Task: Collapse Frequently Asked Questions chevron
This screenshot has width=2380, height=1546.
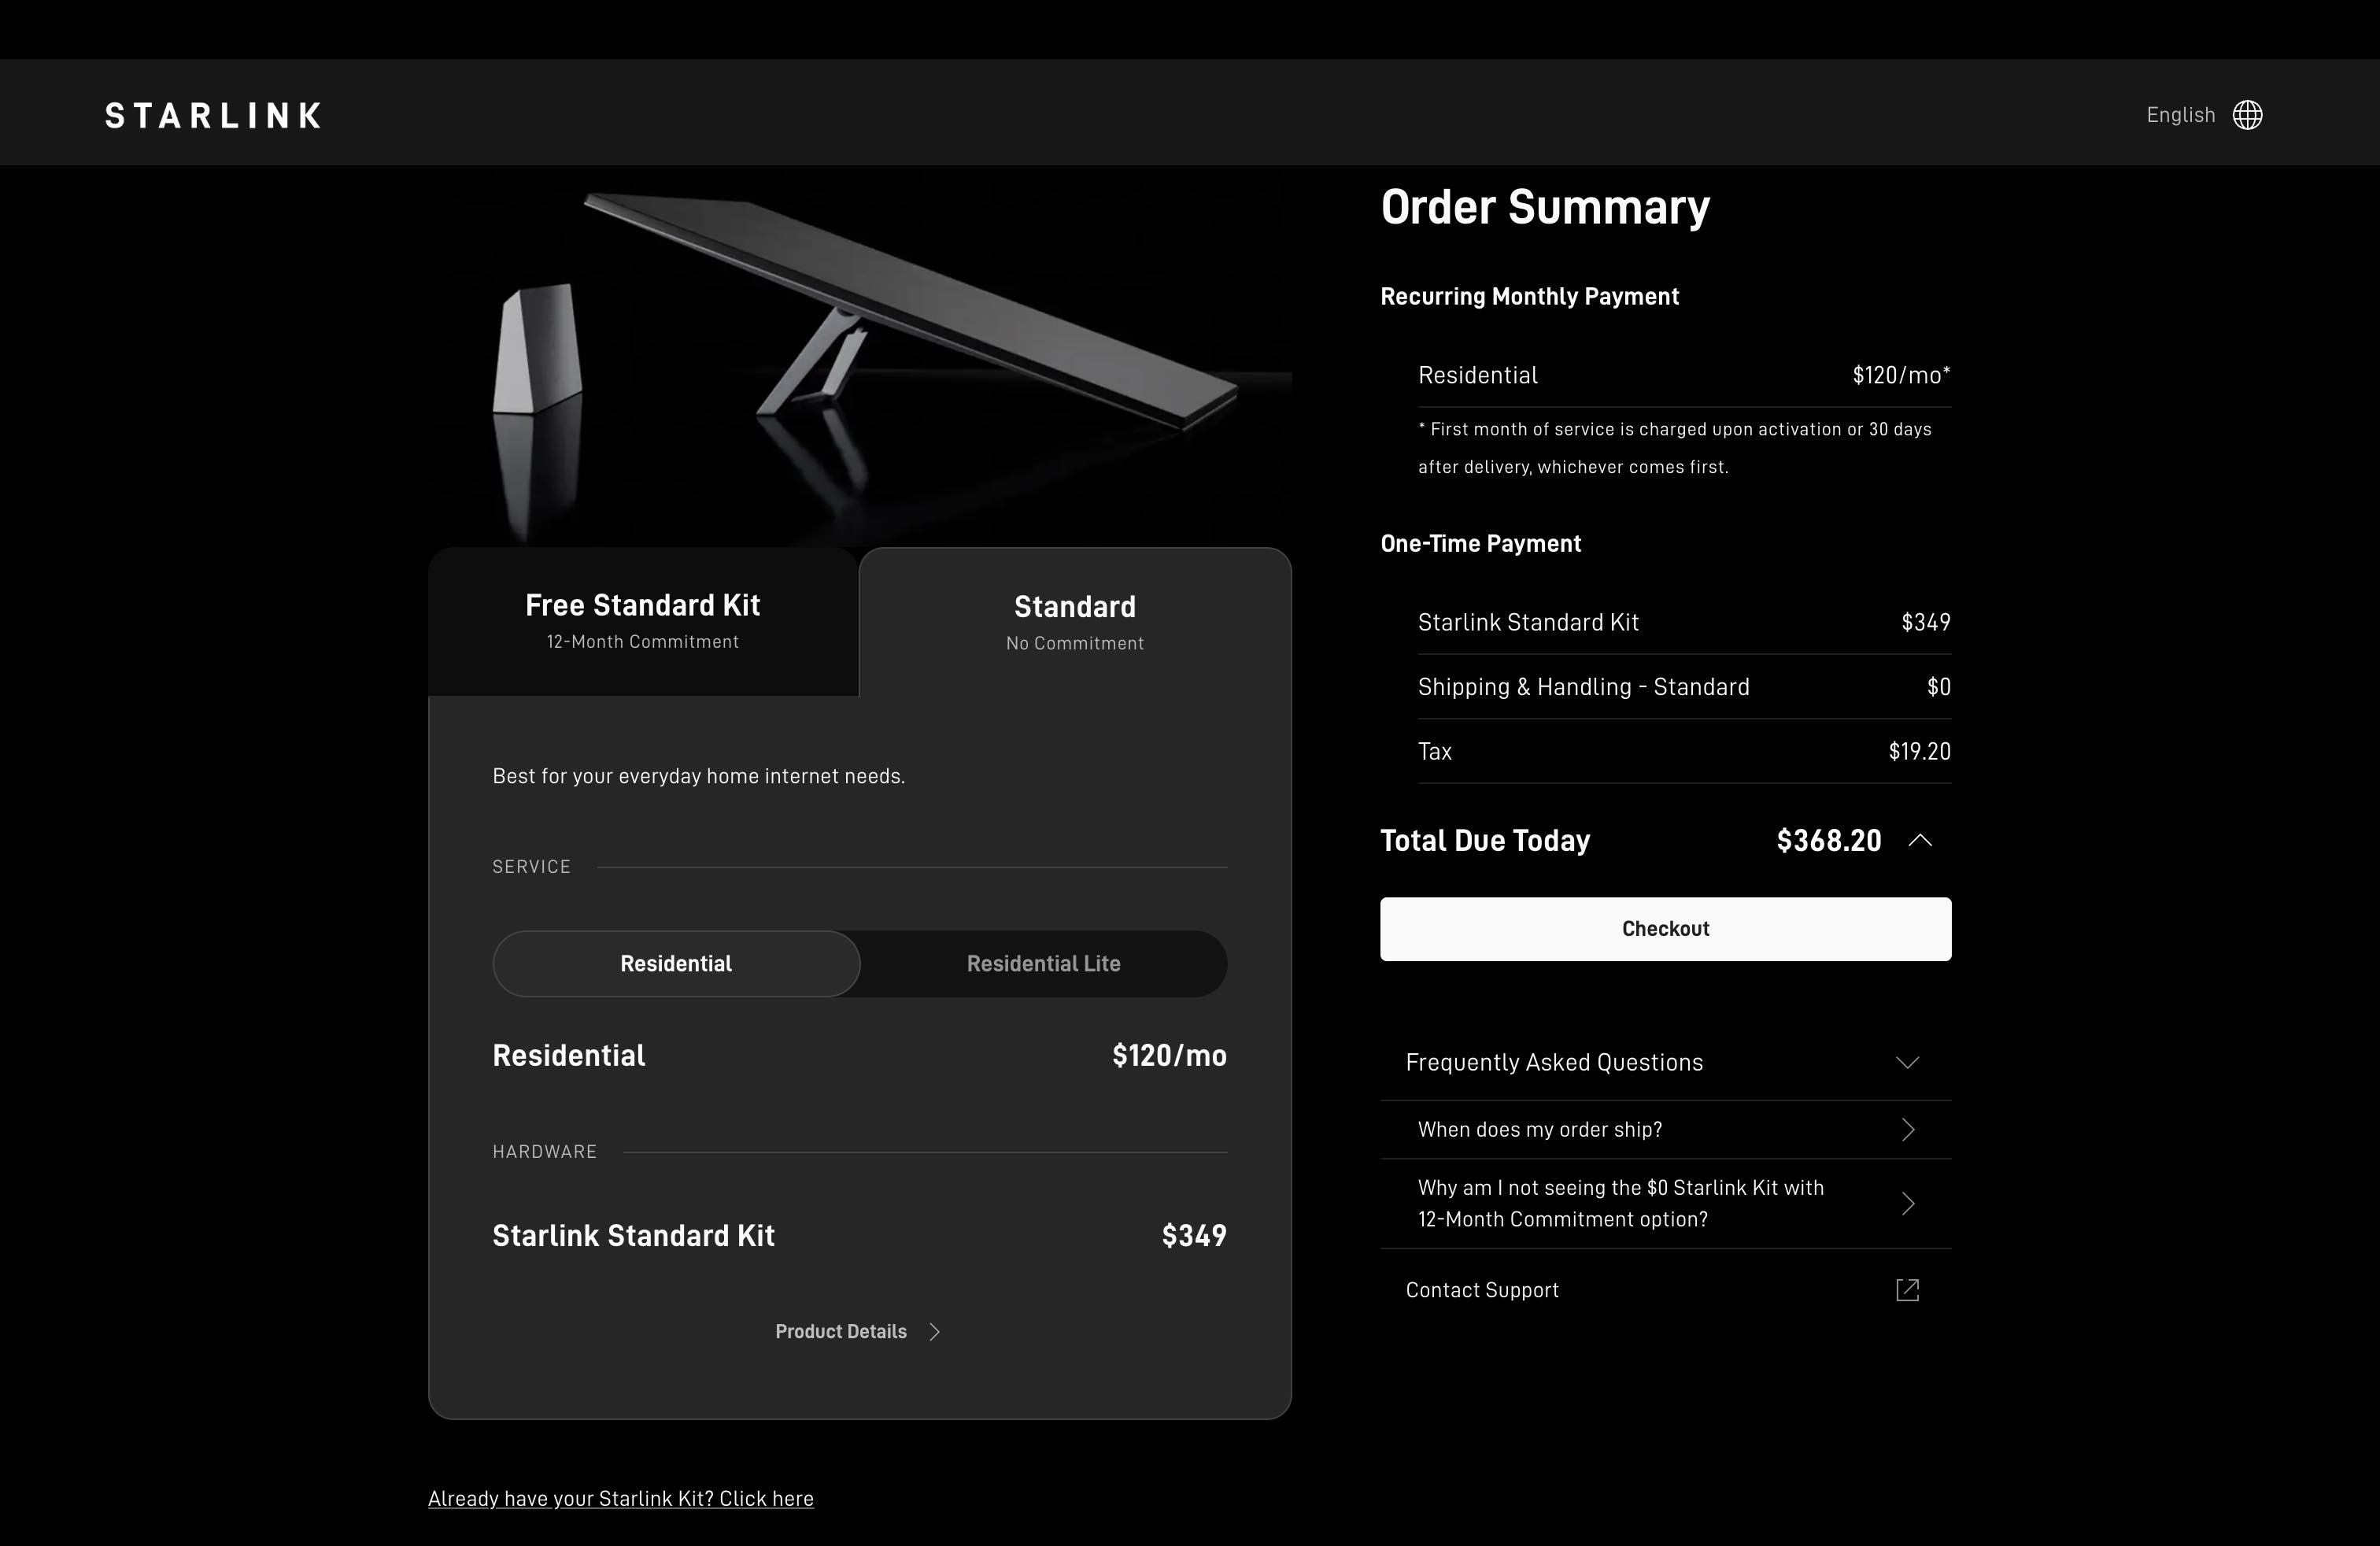Action: click(x=1907, y=1062)
